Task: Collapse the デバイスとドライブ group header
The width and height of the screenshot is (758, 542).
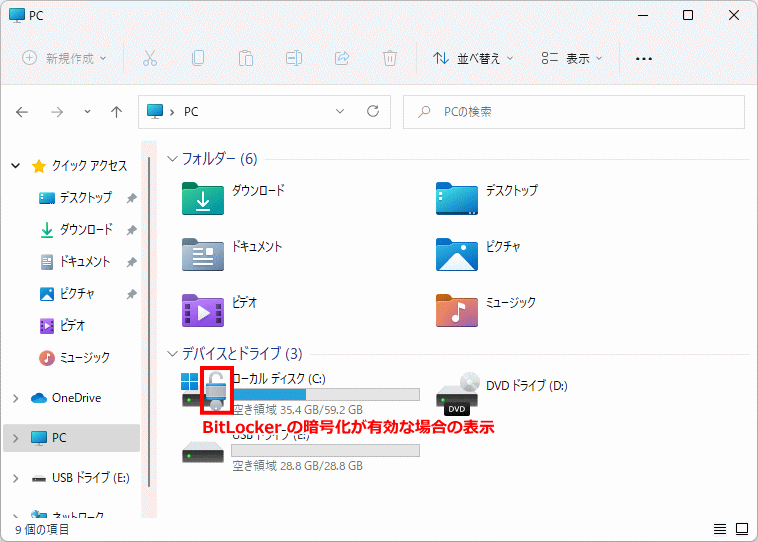Action: click(x=172, y=353)
